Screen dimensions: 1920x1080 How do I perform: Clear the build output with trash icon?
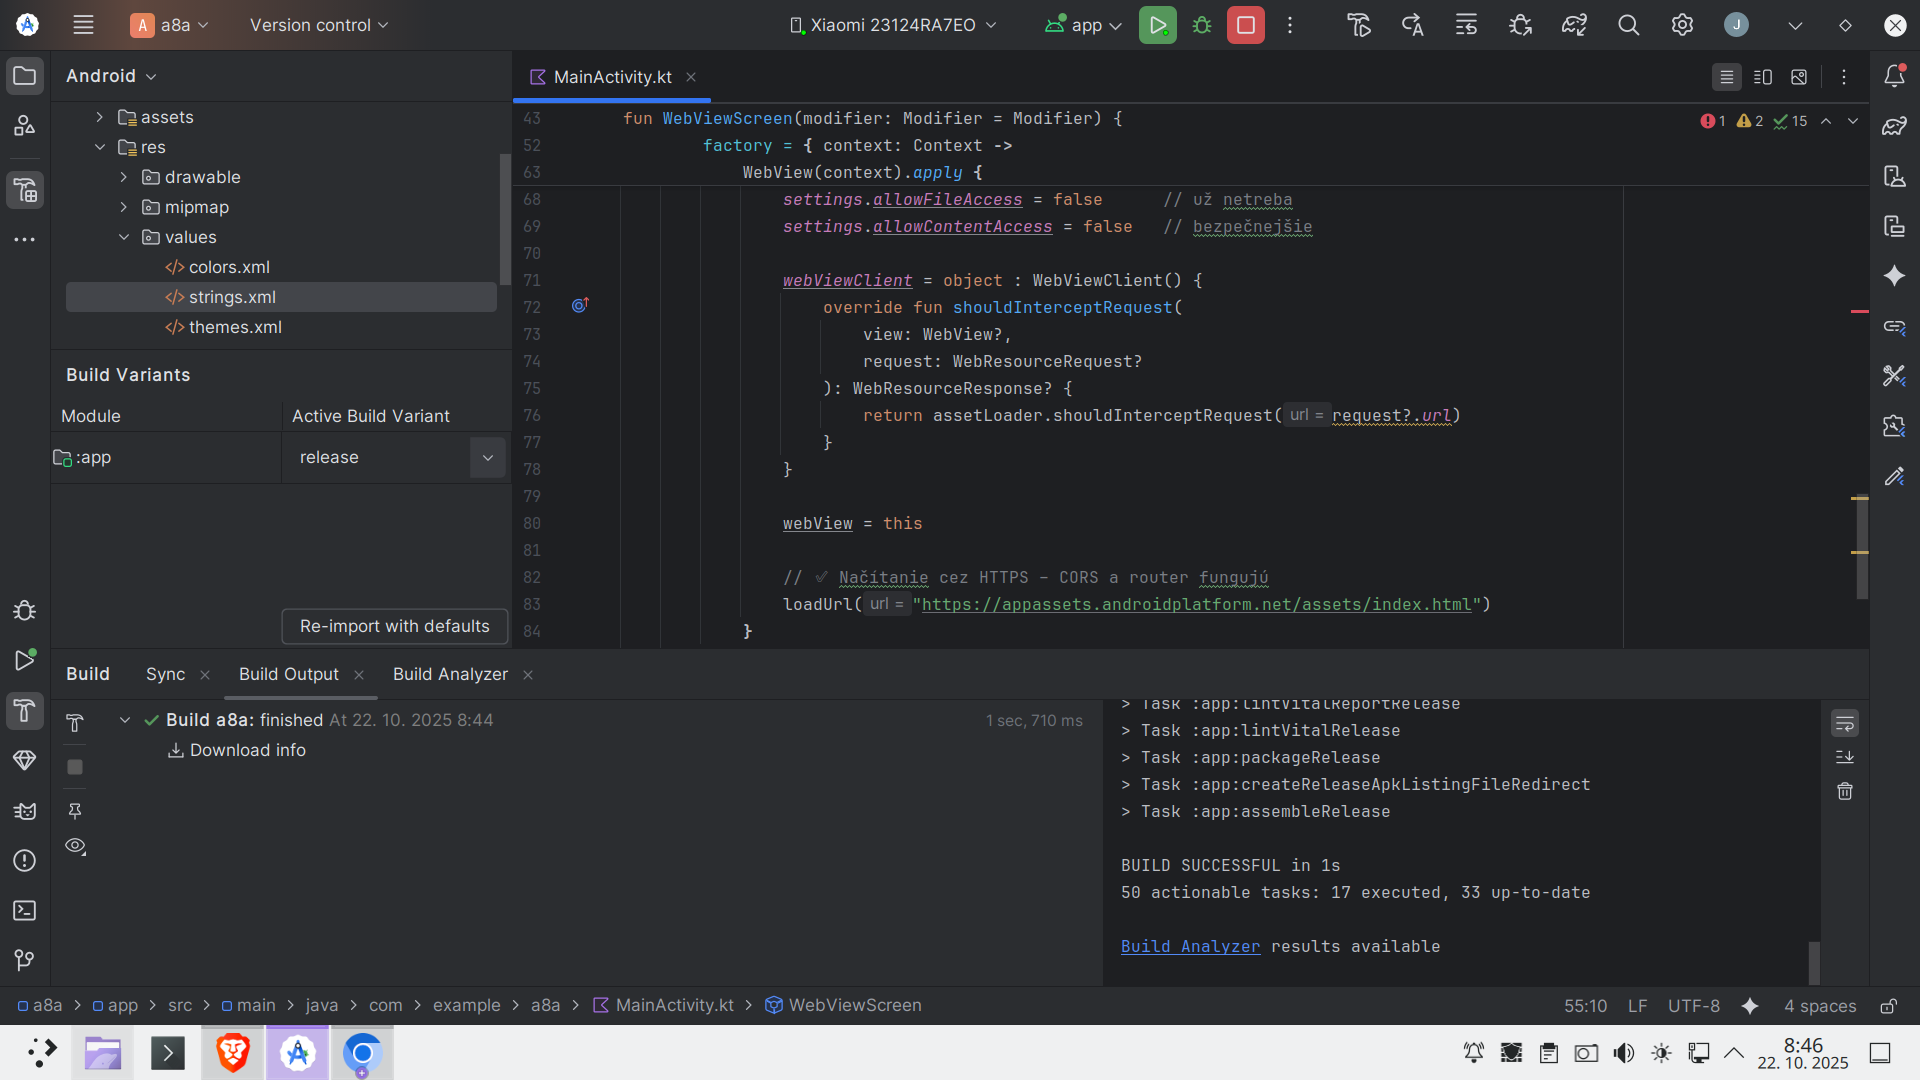1845,791
